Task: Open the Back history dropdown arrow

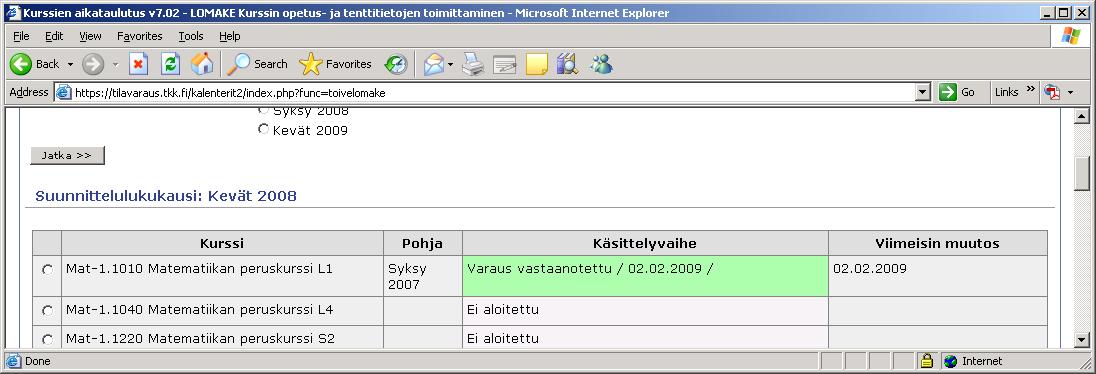Action: coord(70,64)
